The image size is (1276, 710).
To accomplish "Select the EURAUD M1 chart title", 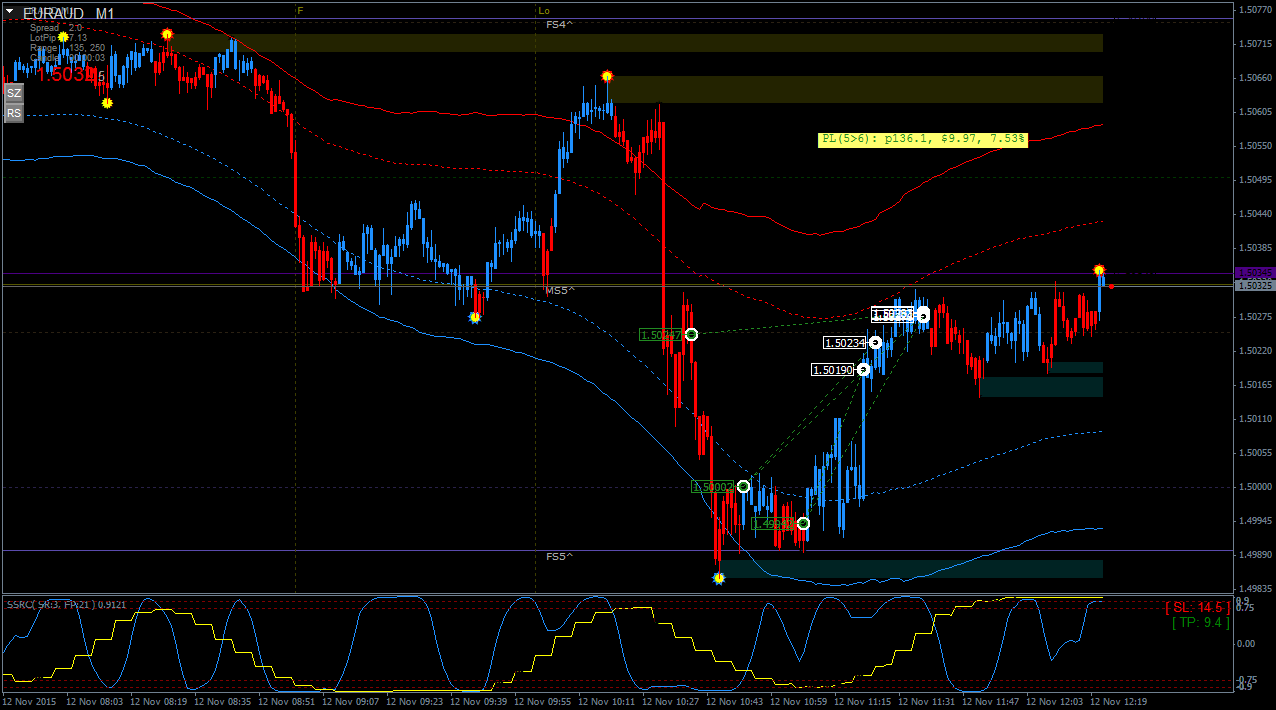I will (68, 14).
